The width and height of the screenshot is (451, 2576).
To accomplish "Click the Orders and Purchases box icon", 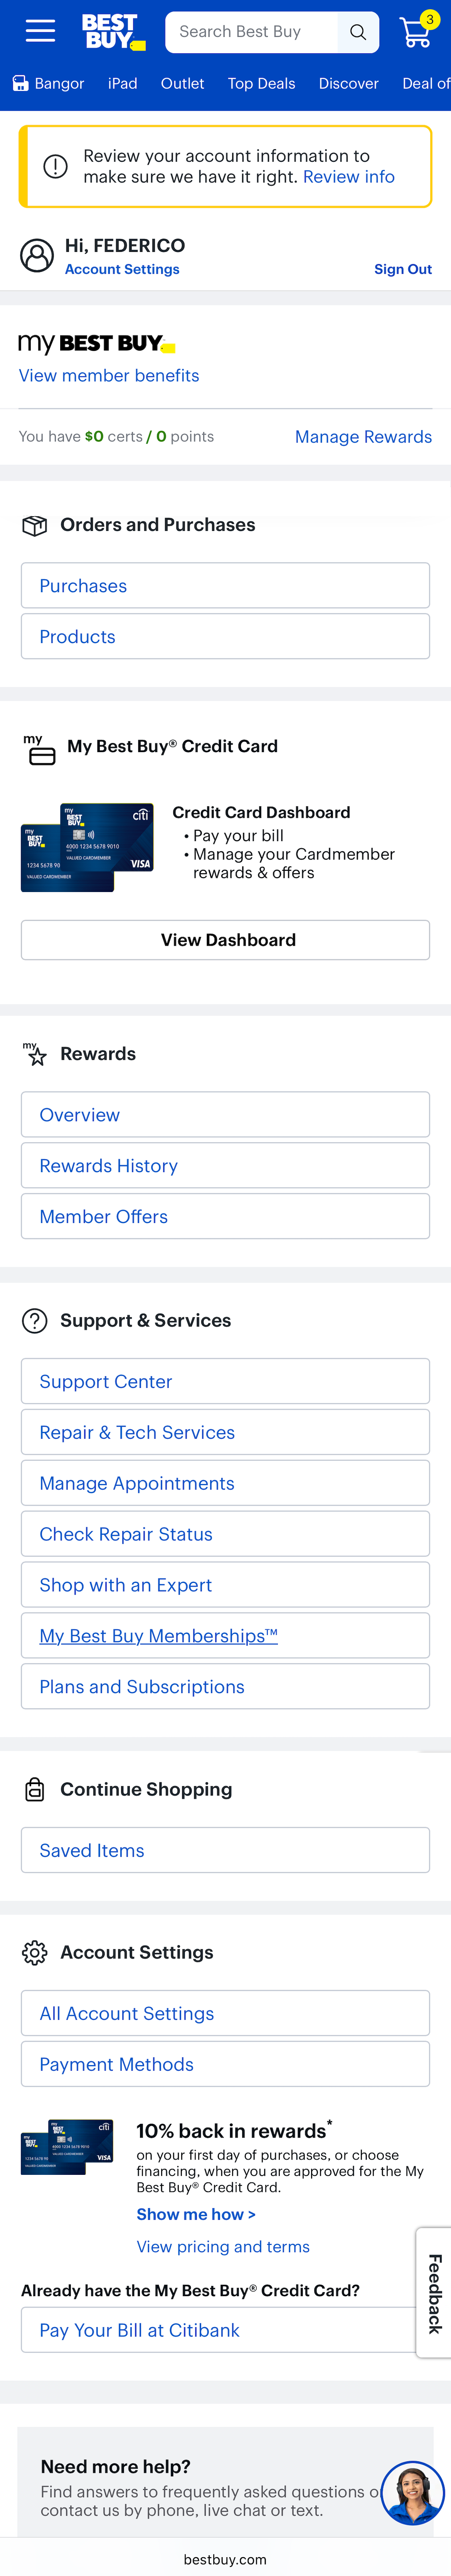I will click(x=35, y=524).
